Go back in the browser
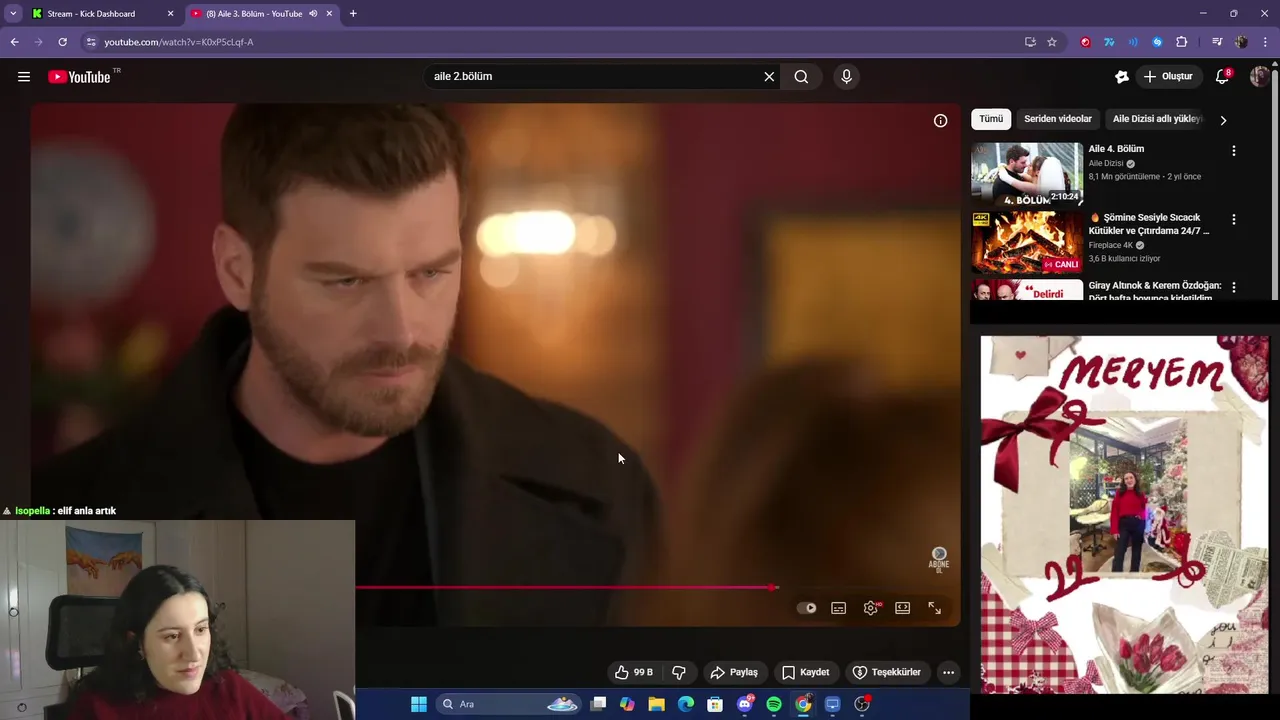Viewport: 1280px width, 720px height. (x=14, y=42)
